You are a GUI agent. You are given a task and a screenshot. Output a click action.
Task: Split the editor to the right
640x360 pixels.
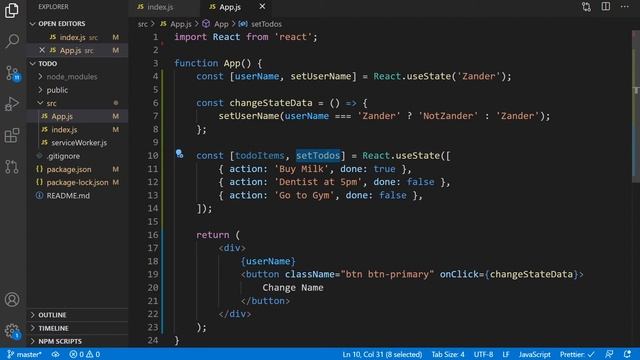point(606,7)
